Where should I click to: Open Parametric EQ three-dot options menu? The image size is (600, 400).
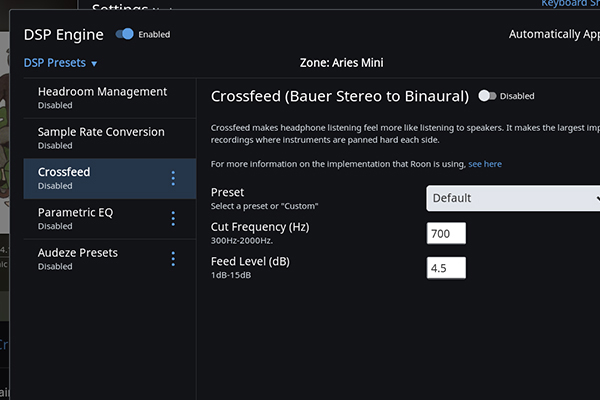(173, 218)
